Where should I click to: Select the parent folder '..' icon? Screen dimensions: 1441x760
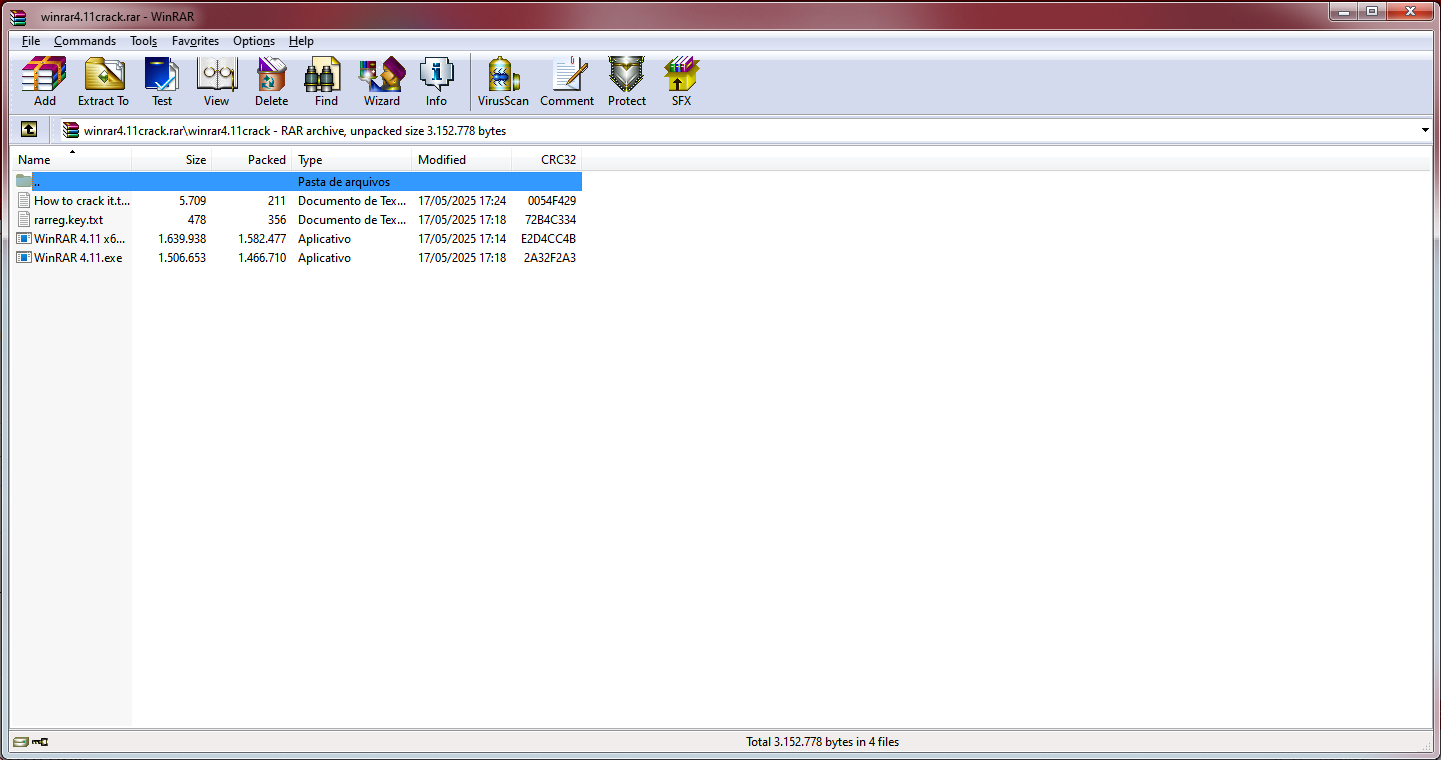point(24,181)
